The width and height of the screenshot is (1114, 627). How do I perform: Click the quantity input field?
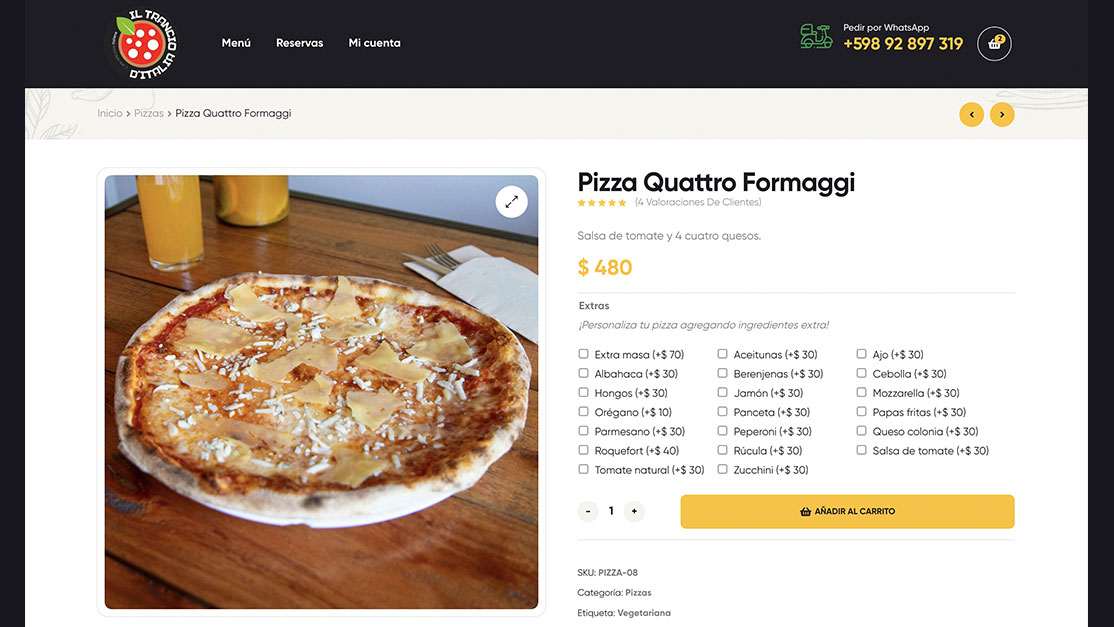611,511
